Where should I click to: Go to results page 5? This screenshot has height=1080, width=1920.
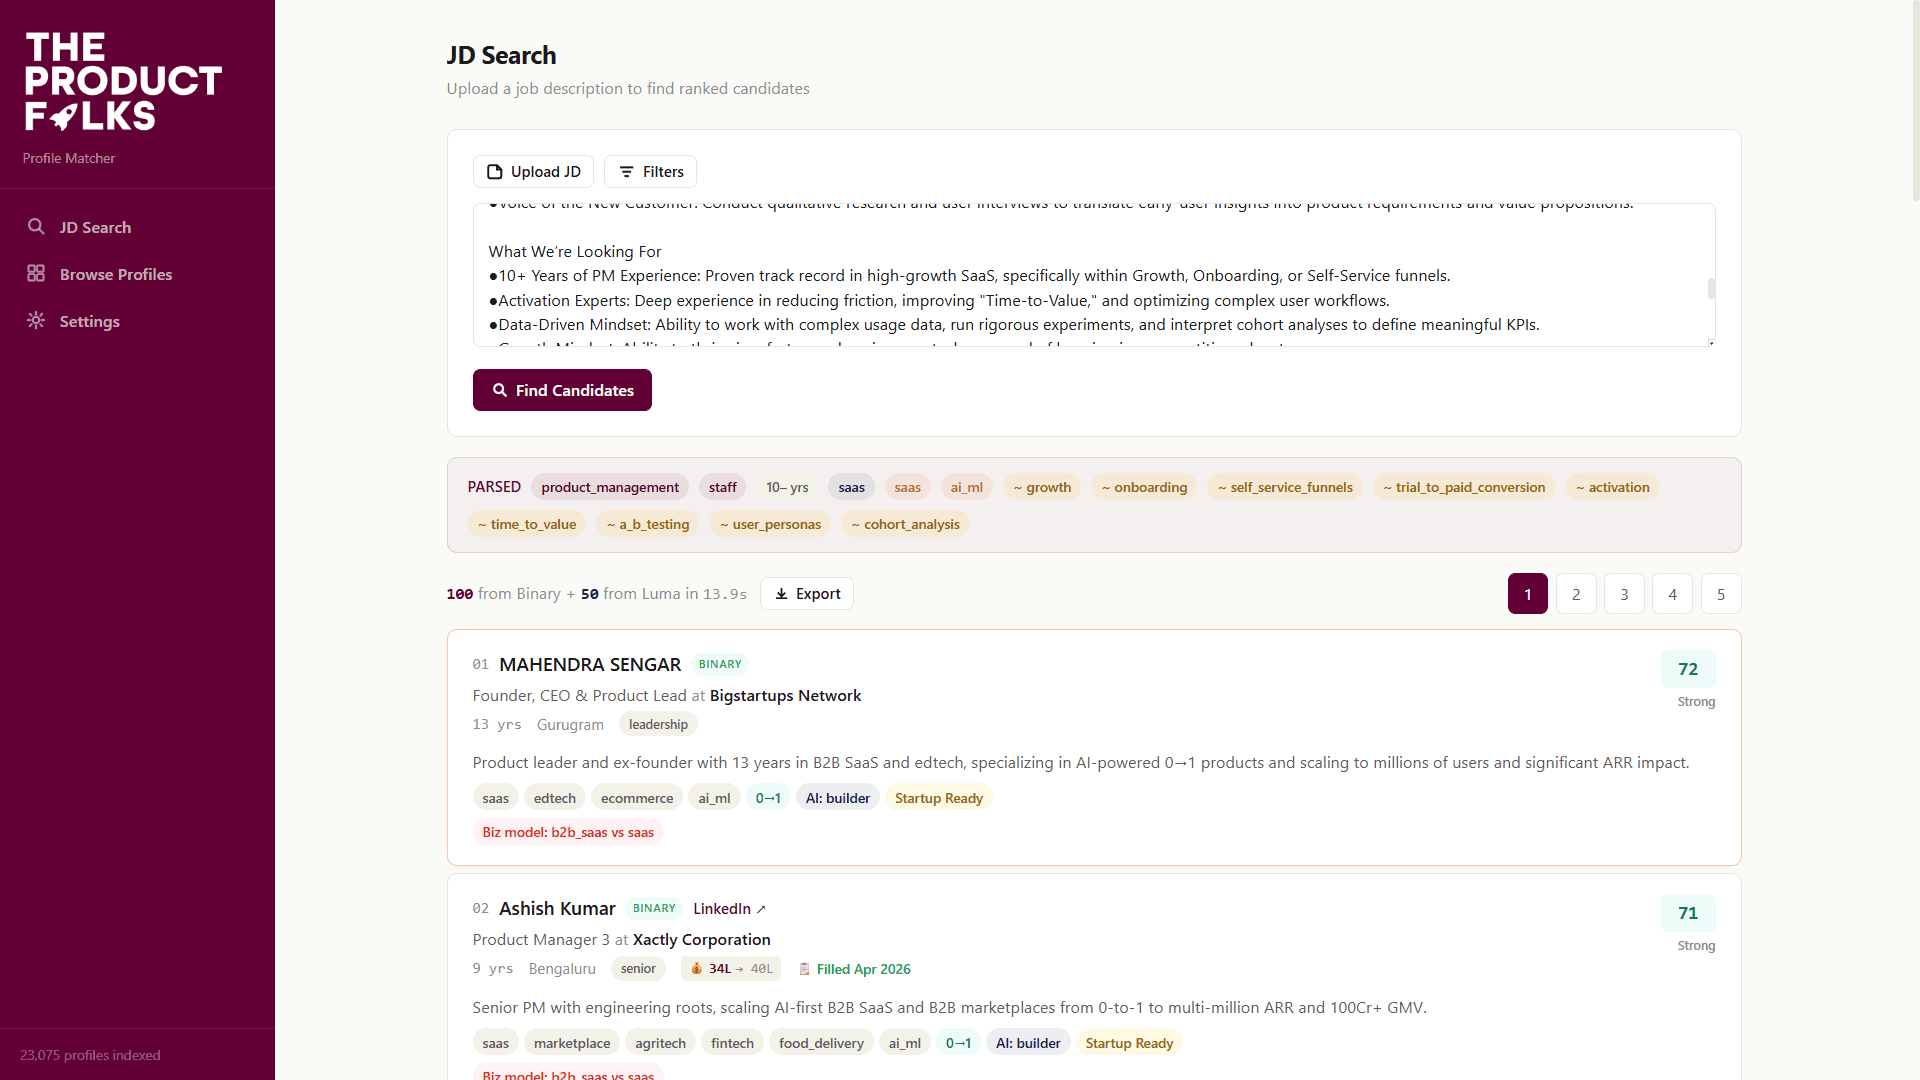pyautogui.click(x=1721, y=594)
